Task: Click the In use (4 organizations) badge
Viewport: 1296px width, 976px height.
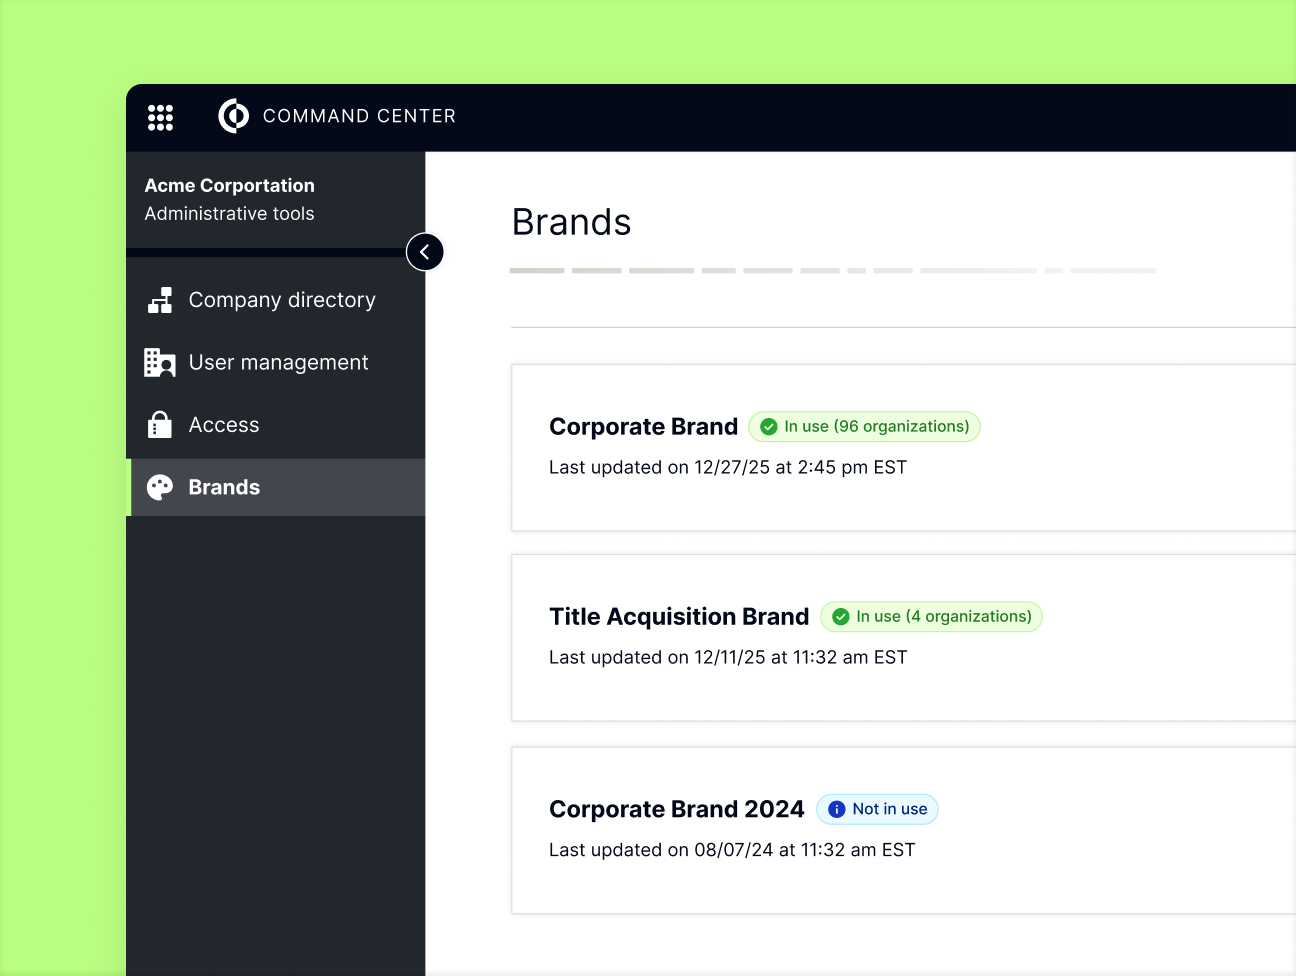Action: (931, 617)
